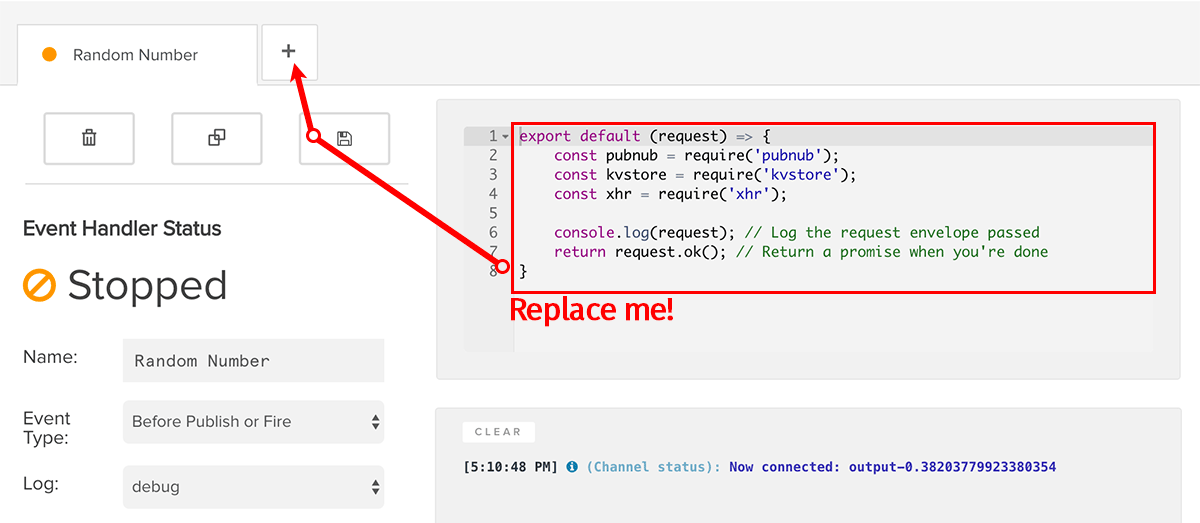This screenshot has width=1200, height=523.
Task: Add a new handler with plus tab
Action: click(289, 52)
